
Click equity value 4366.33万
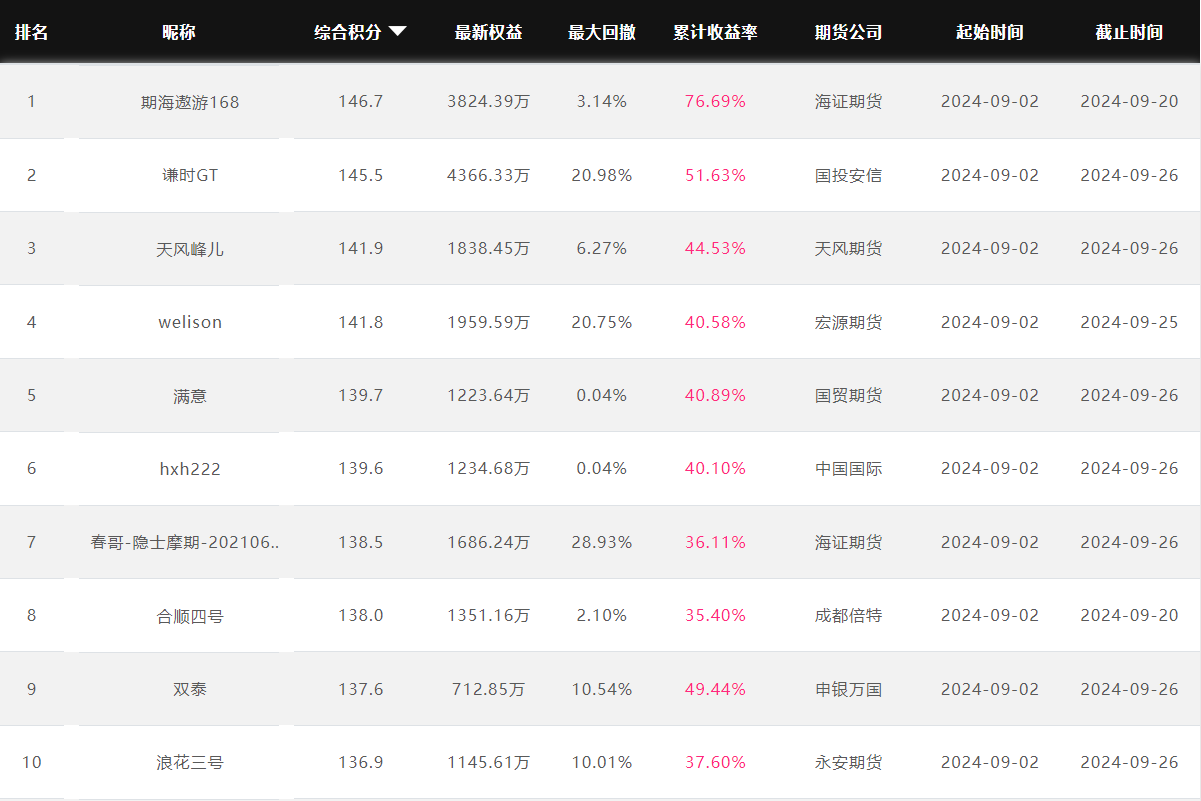coord(488,175)
